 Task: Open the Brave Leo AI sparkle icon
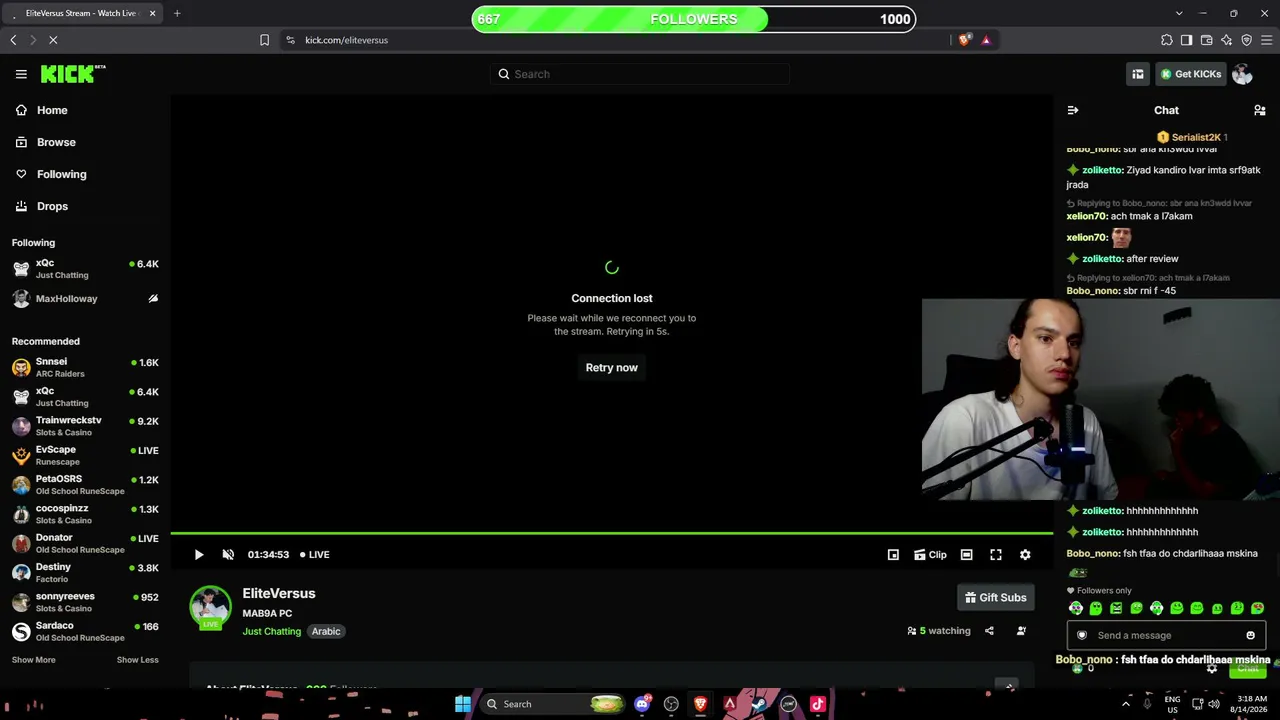click(x=1226, y=40)
